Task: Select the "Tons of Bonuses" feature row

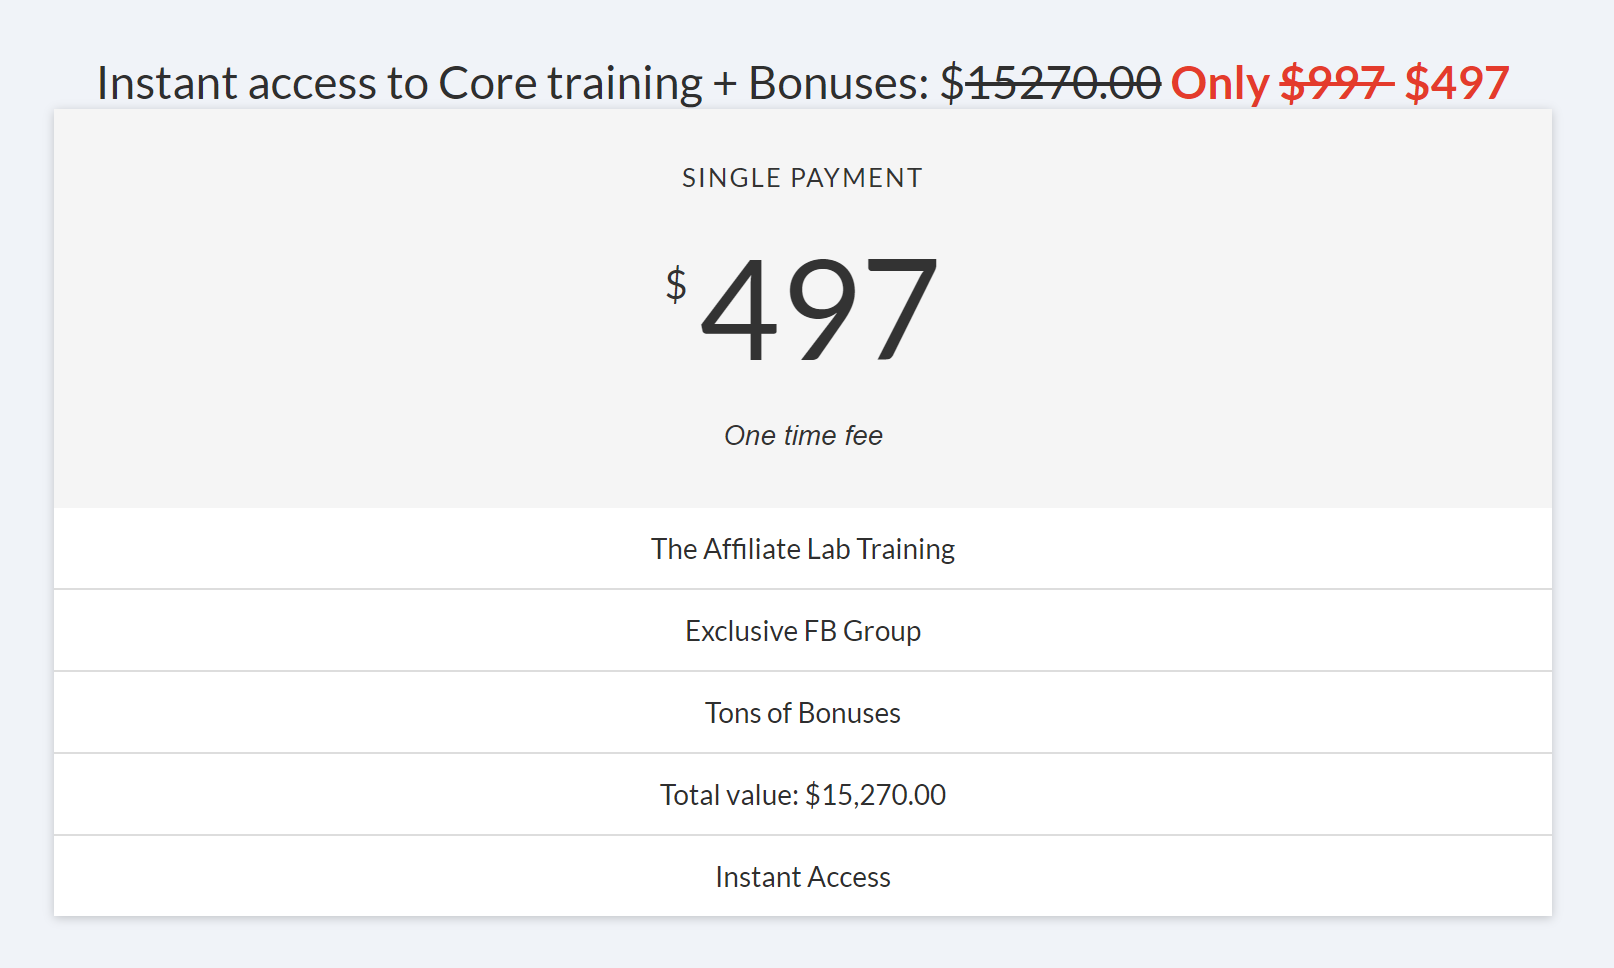Action: pos(803,713)
